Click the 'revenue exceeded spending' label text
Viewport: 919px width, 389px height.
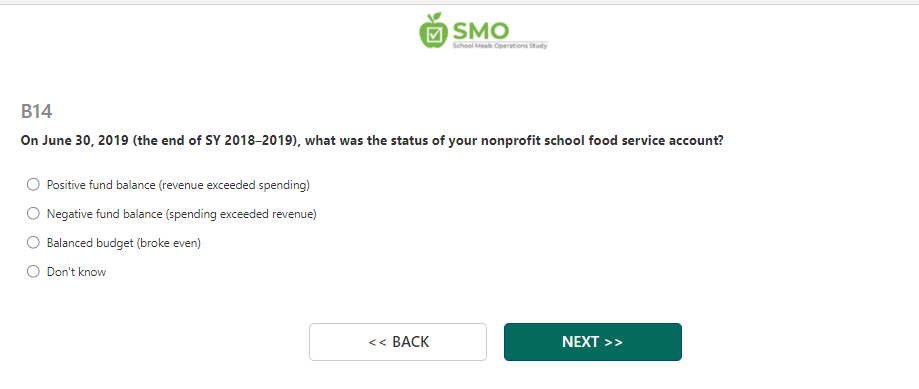point(234,185)
